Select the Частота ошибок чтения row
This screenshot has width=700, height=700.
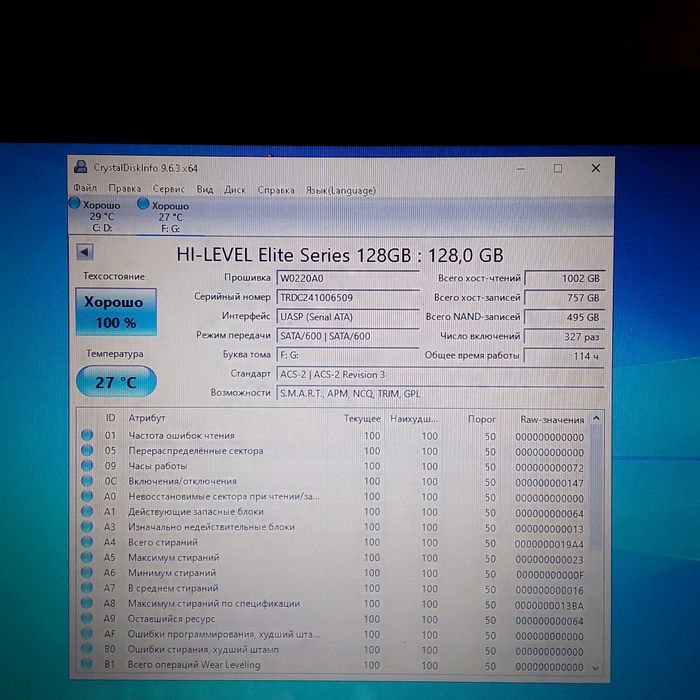pos(333,436)
